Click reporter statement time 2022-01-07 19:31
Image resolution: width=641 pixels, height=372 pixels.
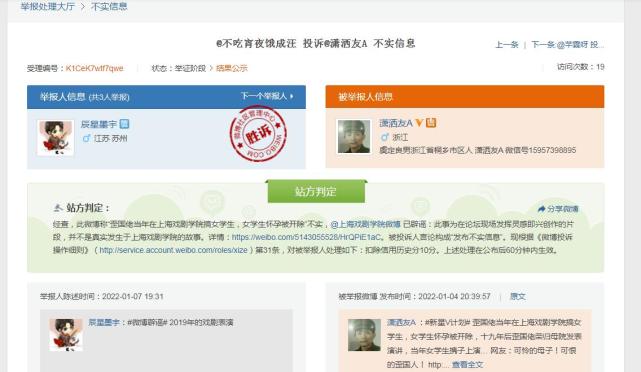click(132, 296)
